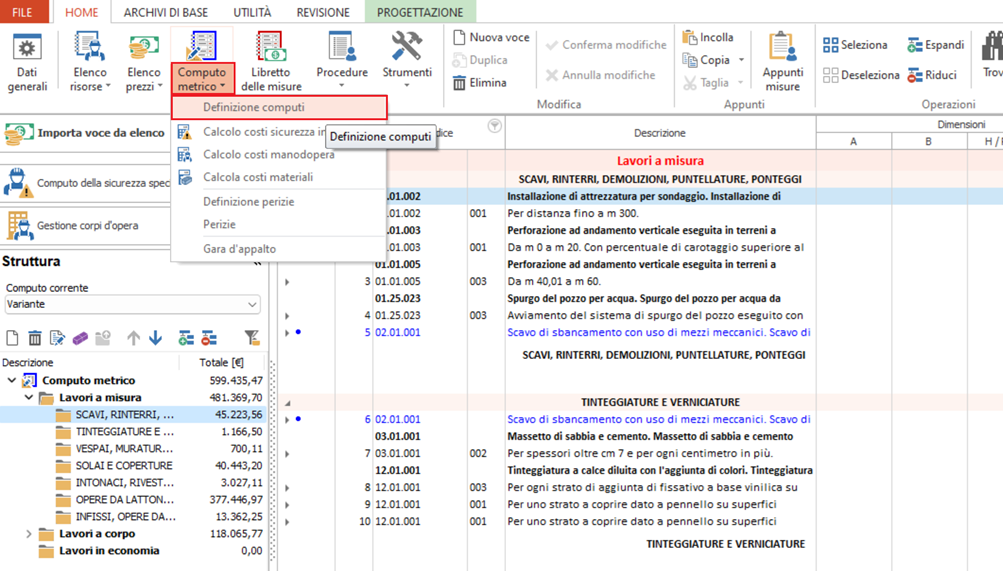Click Seleziona in Operazioni group
This screenshot has width=1003, height=571.
855,45
